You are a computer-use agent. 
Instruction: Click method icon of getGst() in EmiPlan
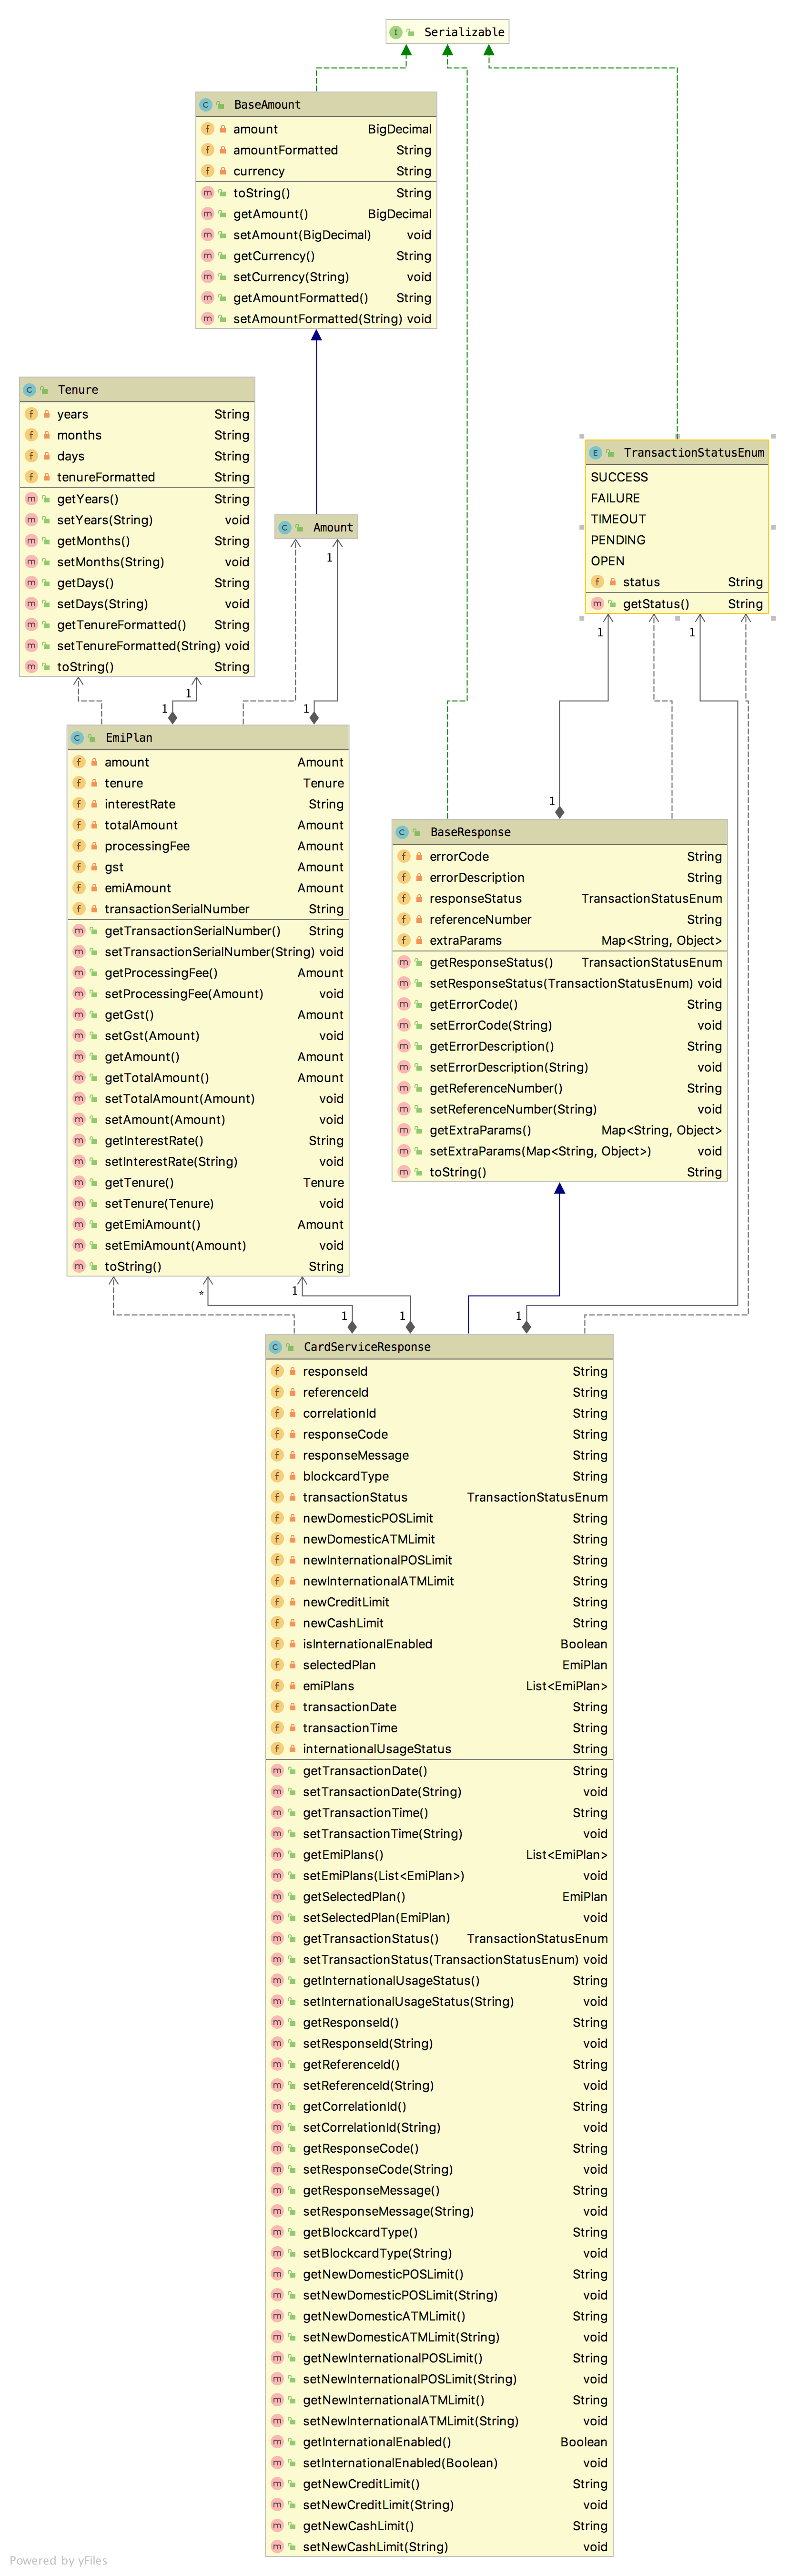[80, 1015]
